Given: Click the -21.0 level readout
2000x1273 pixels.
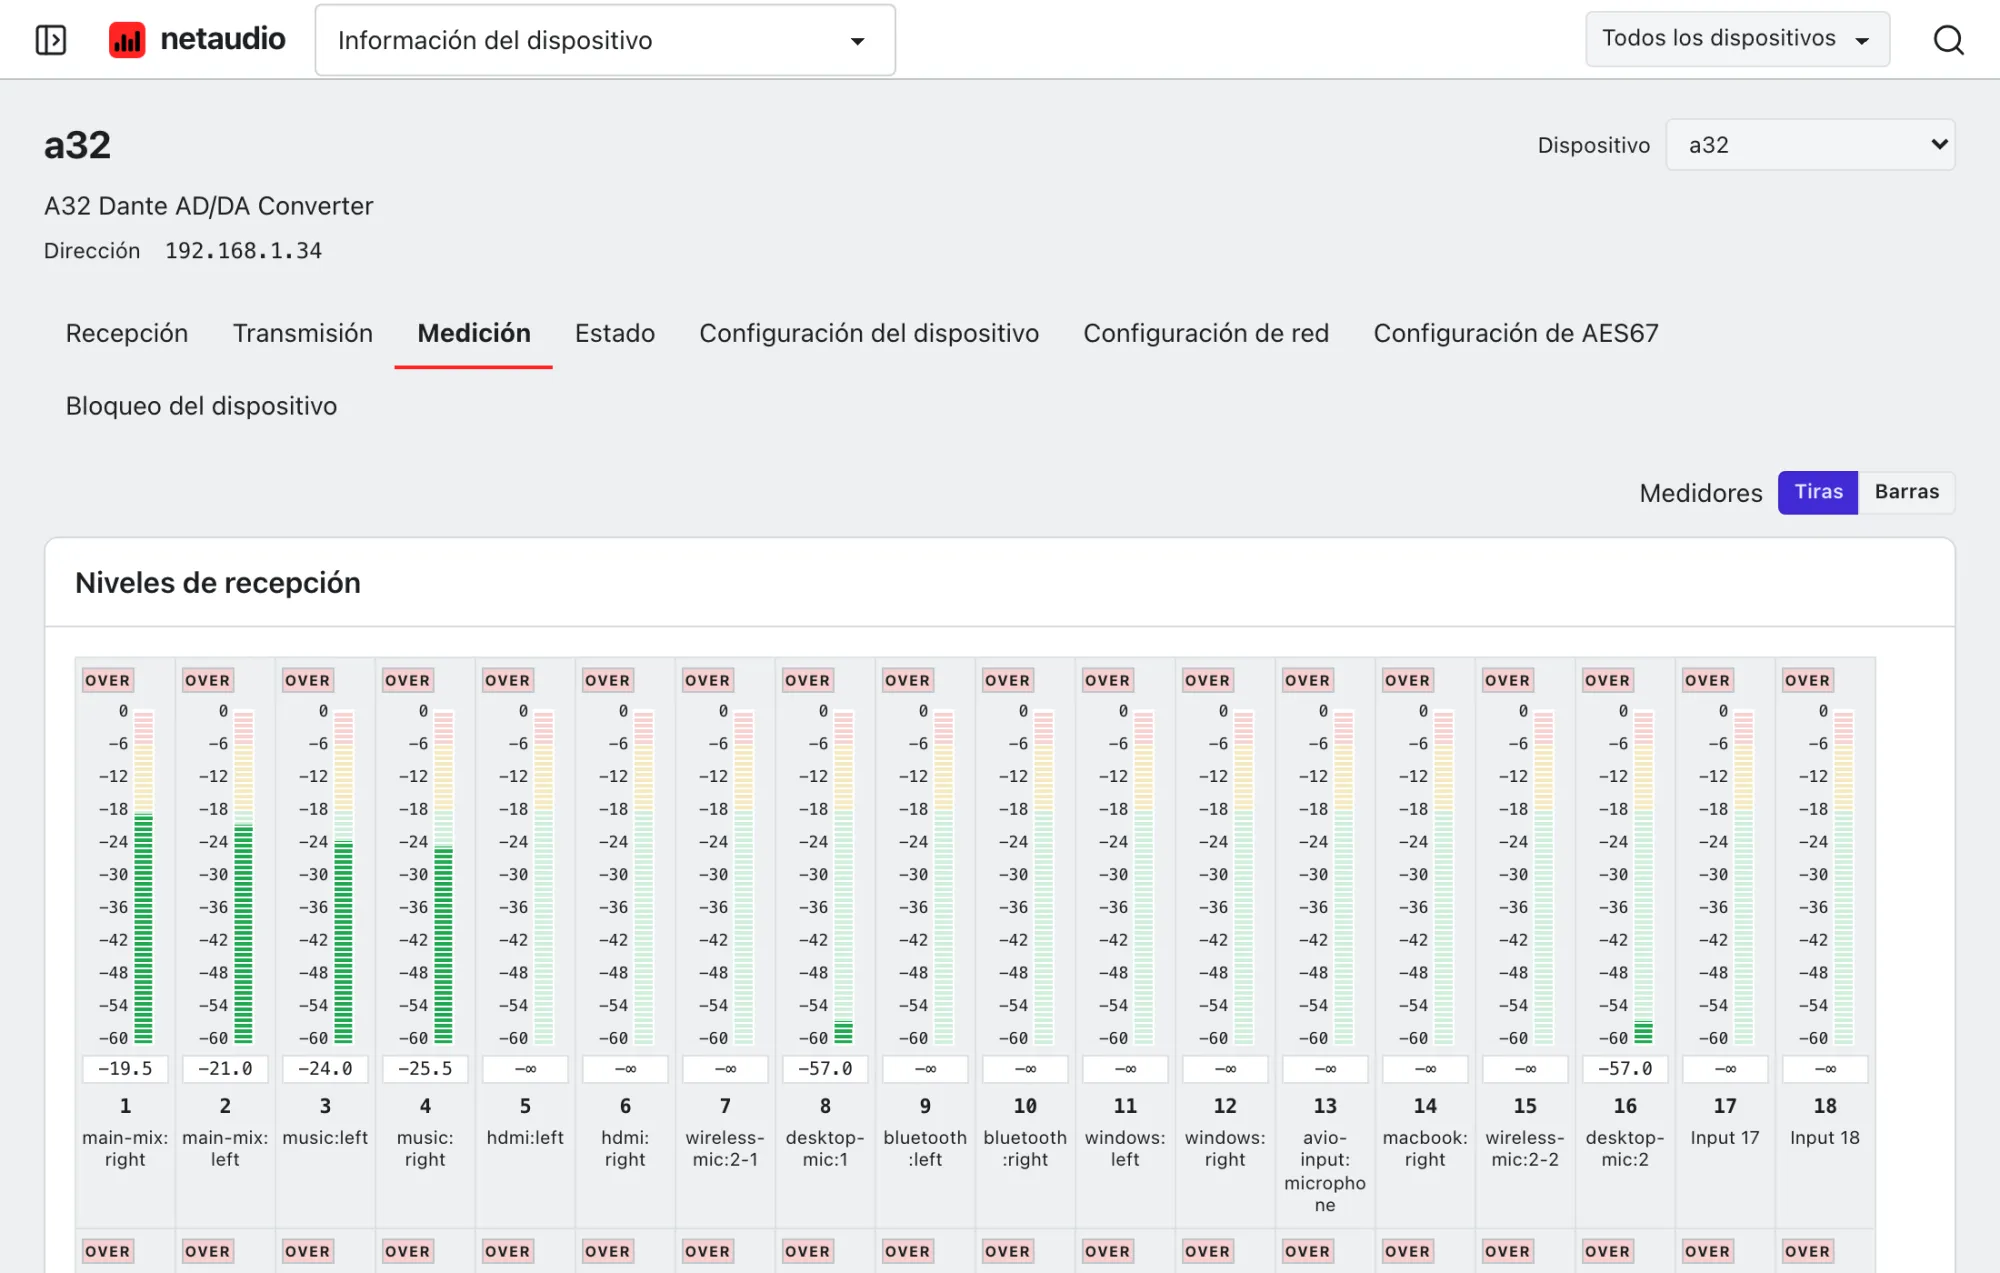Looking at the screenshot, I should coord(225,1069).
